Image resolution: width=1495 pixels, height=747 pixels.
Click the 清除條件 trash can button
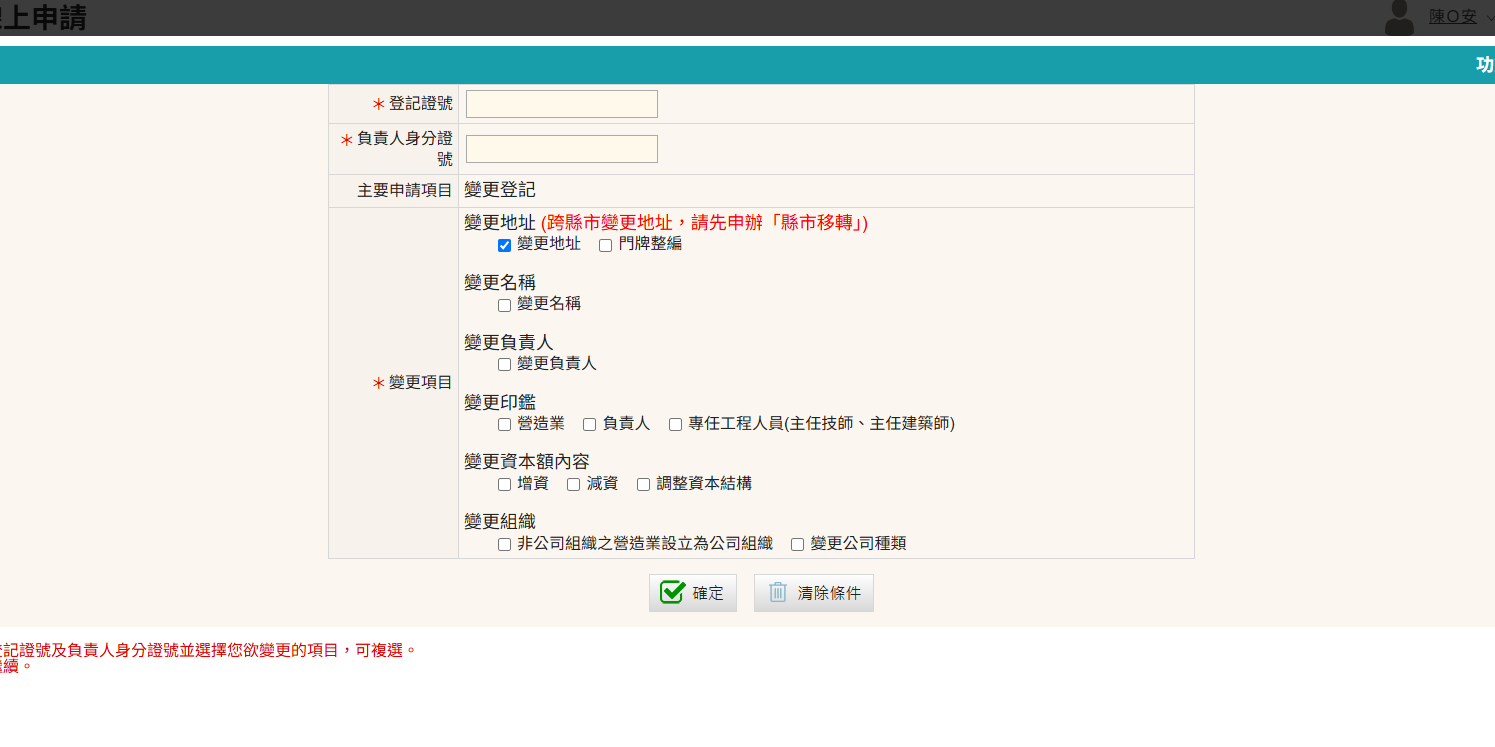click(814, 593)
